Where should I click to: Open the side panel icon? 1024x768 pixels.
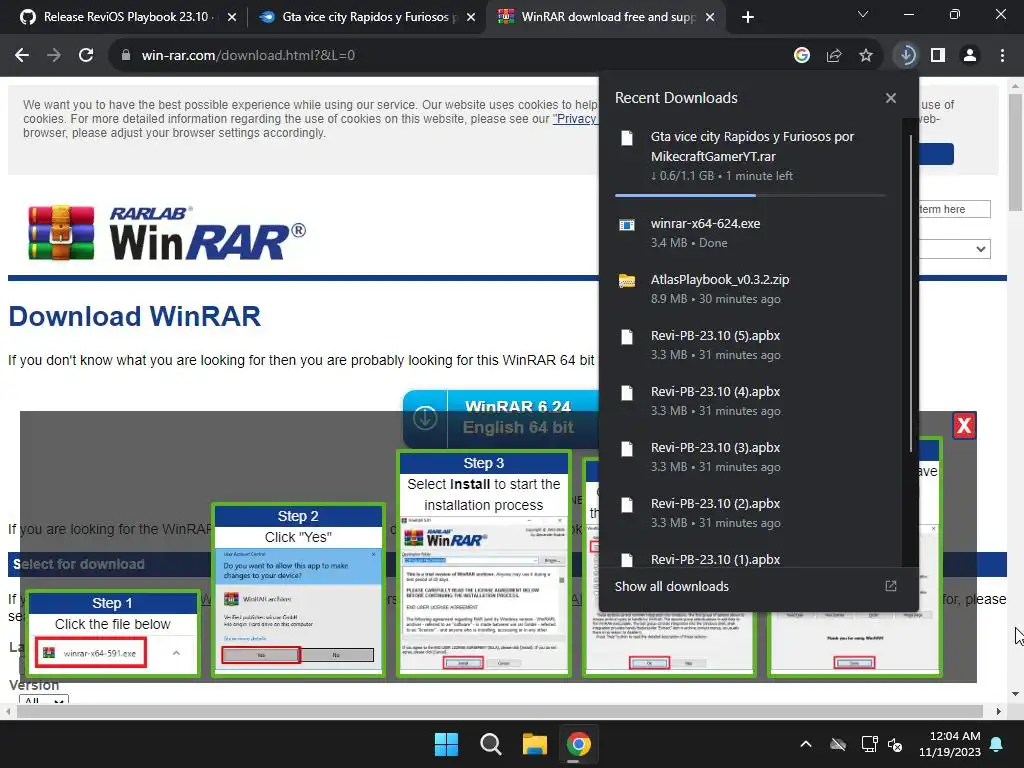[938, 56]
